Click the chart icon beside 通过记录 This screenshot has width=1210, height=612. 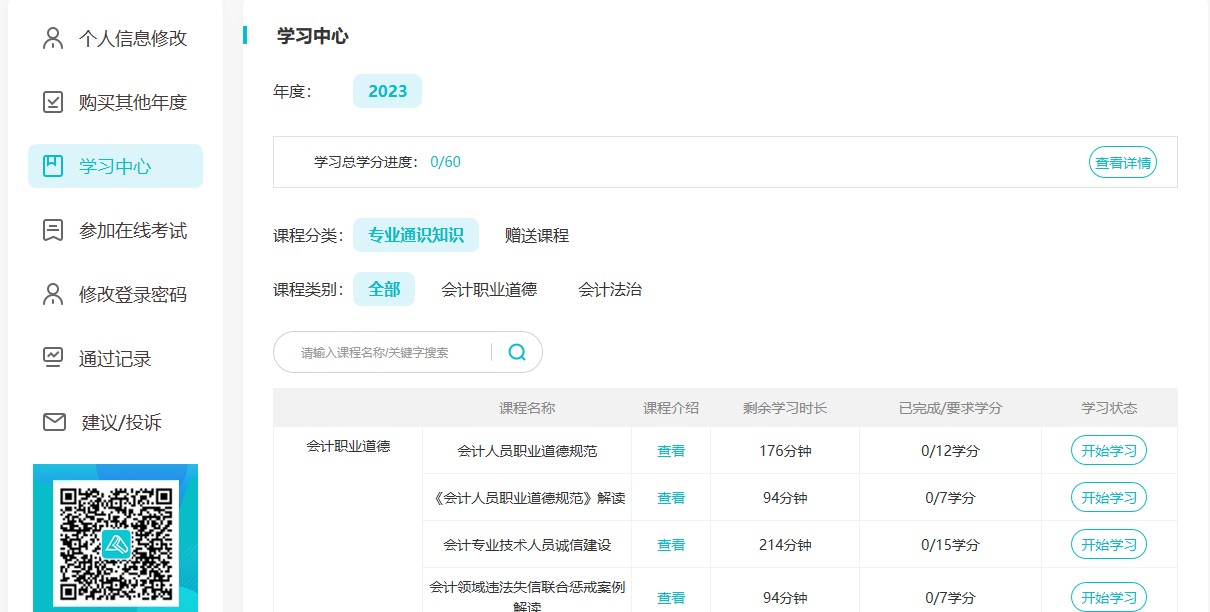coord(53,358)
